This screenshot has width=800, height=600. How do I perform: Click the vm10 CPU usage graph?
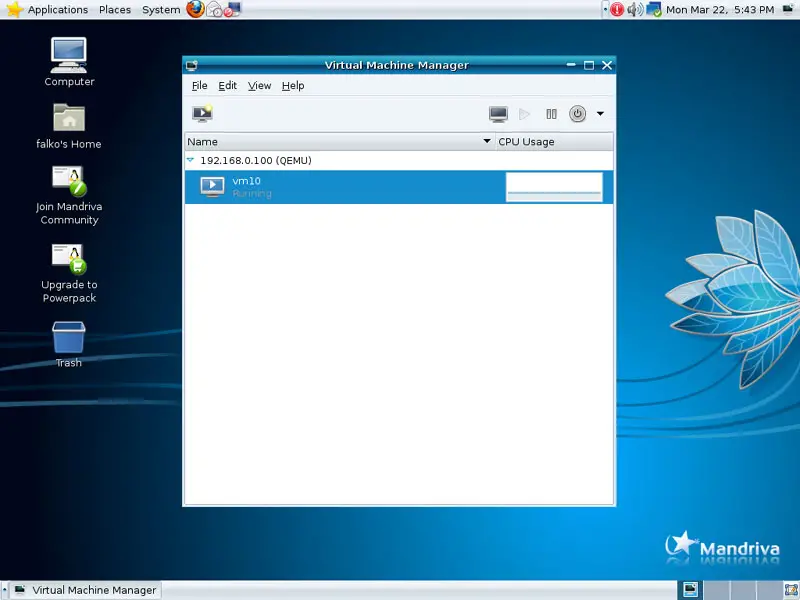point(554,187)
